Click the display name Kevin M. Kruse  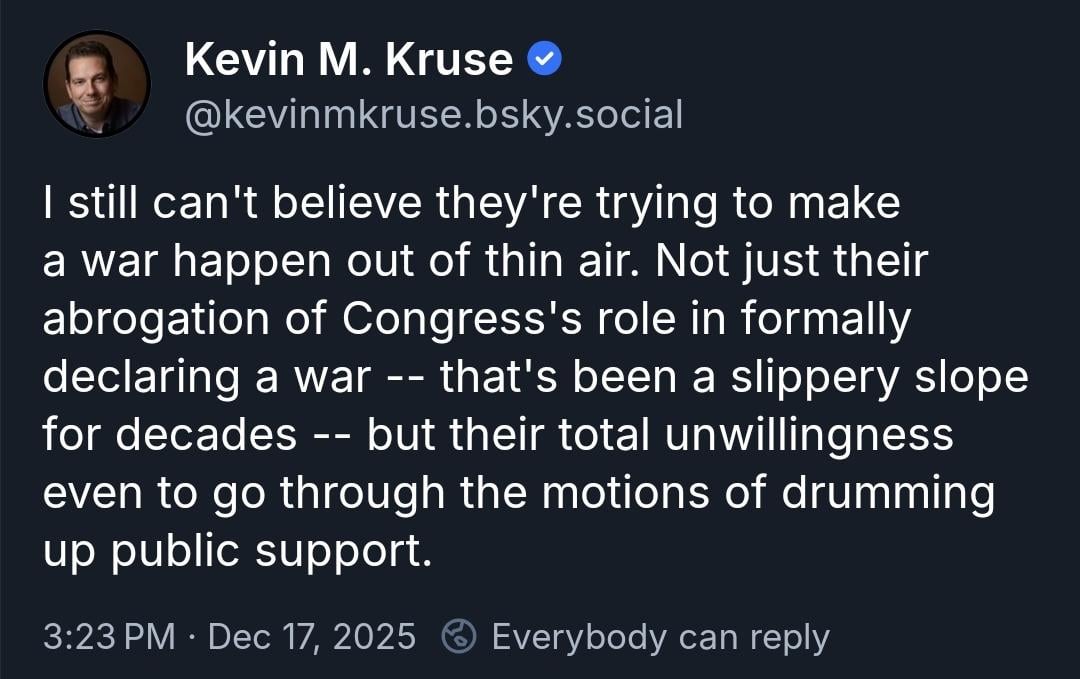(x=349, y=62)
